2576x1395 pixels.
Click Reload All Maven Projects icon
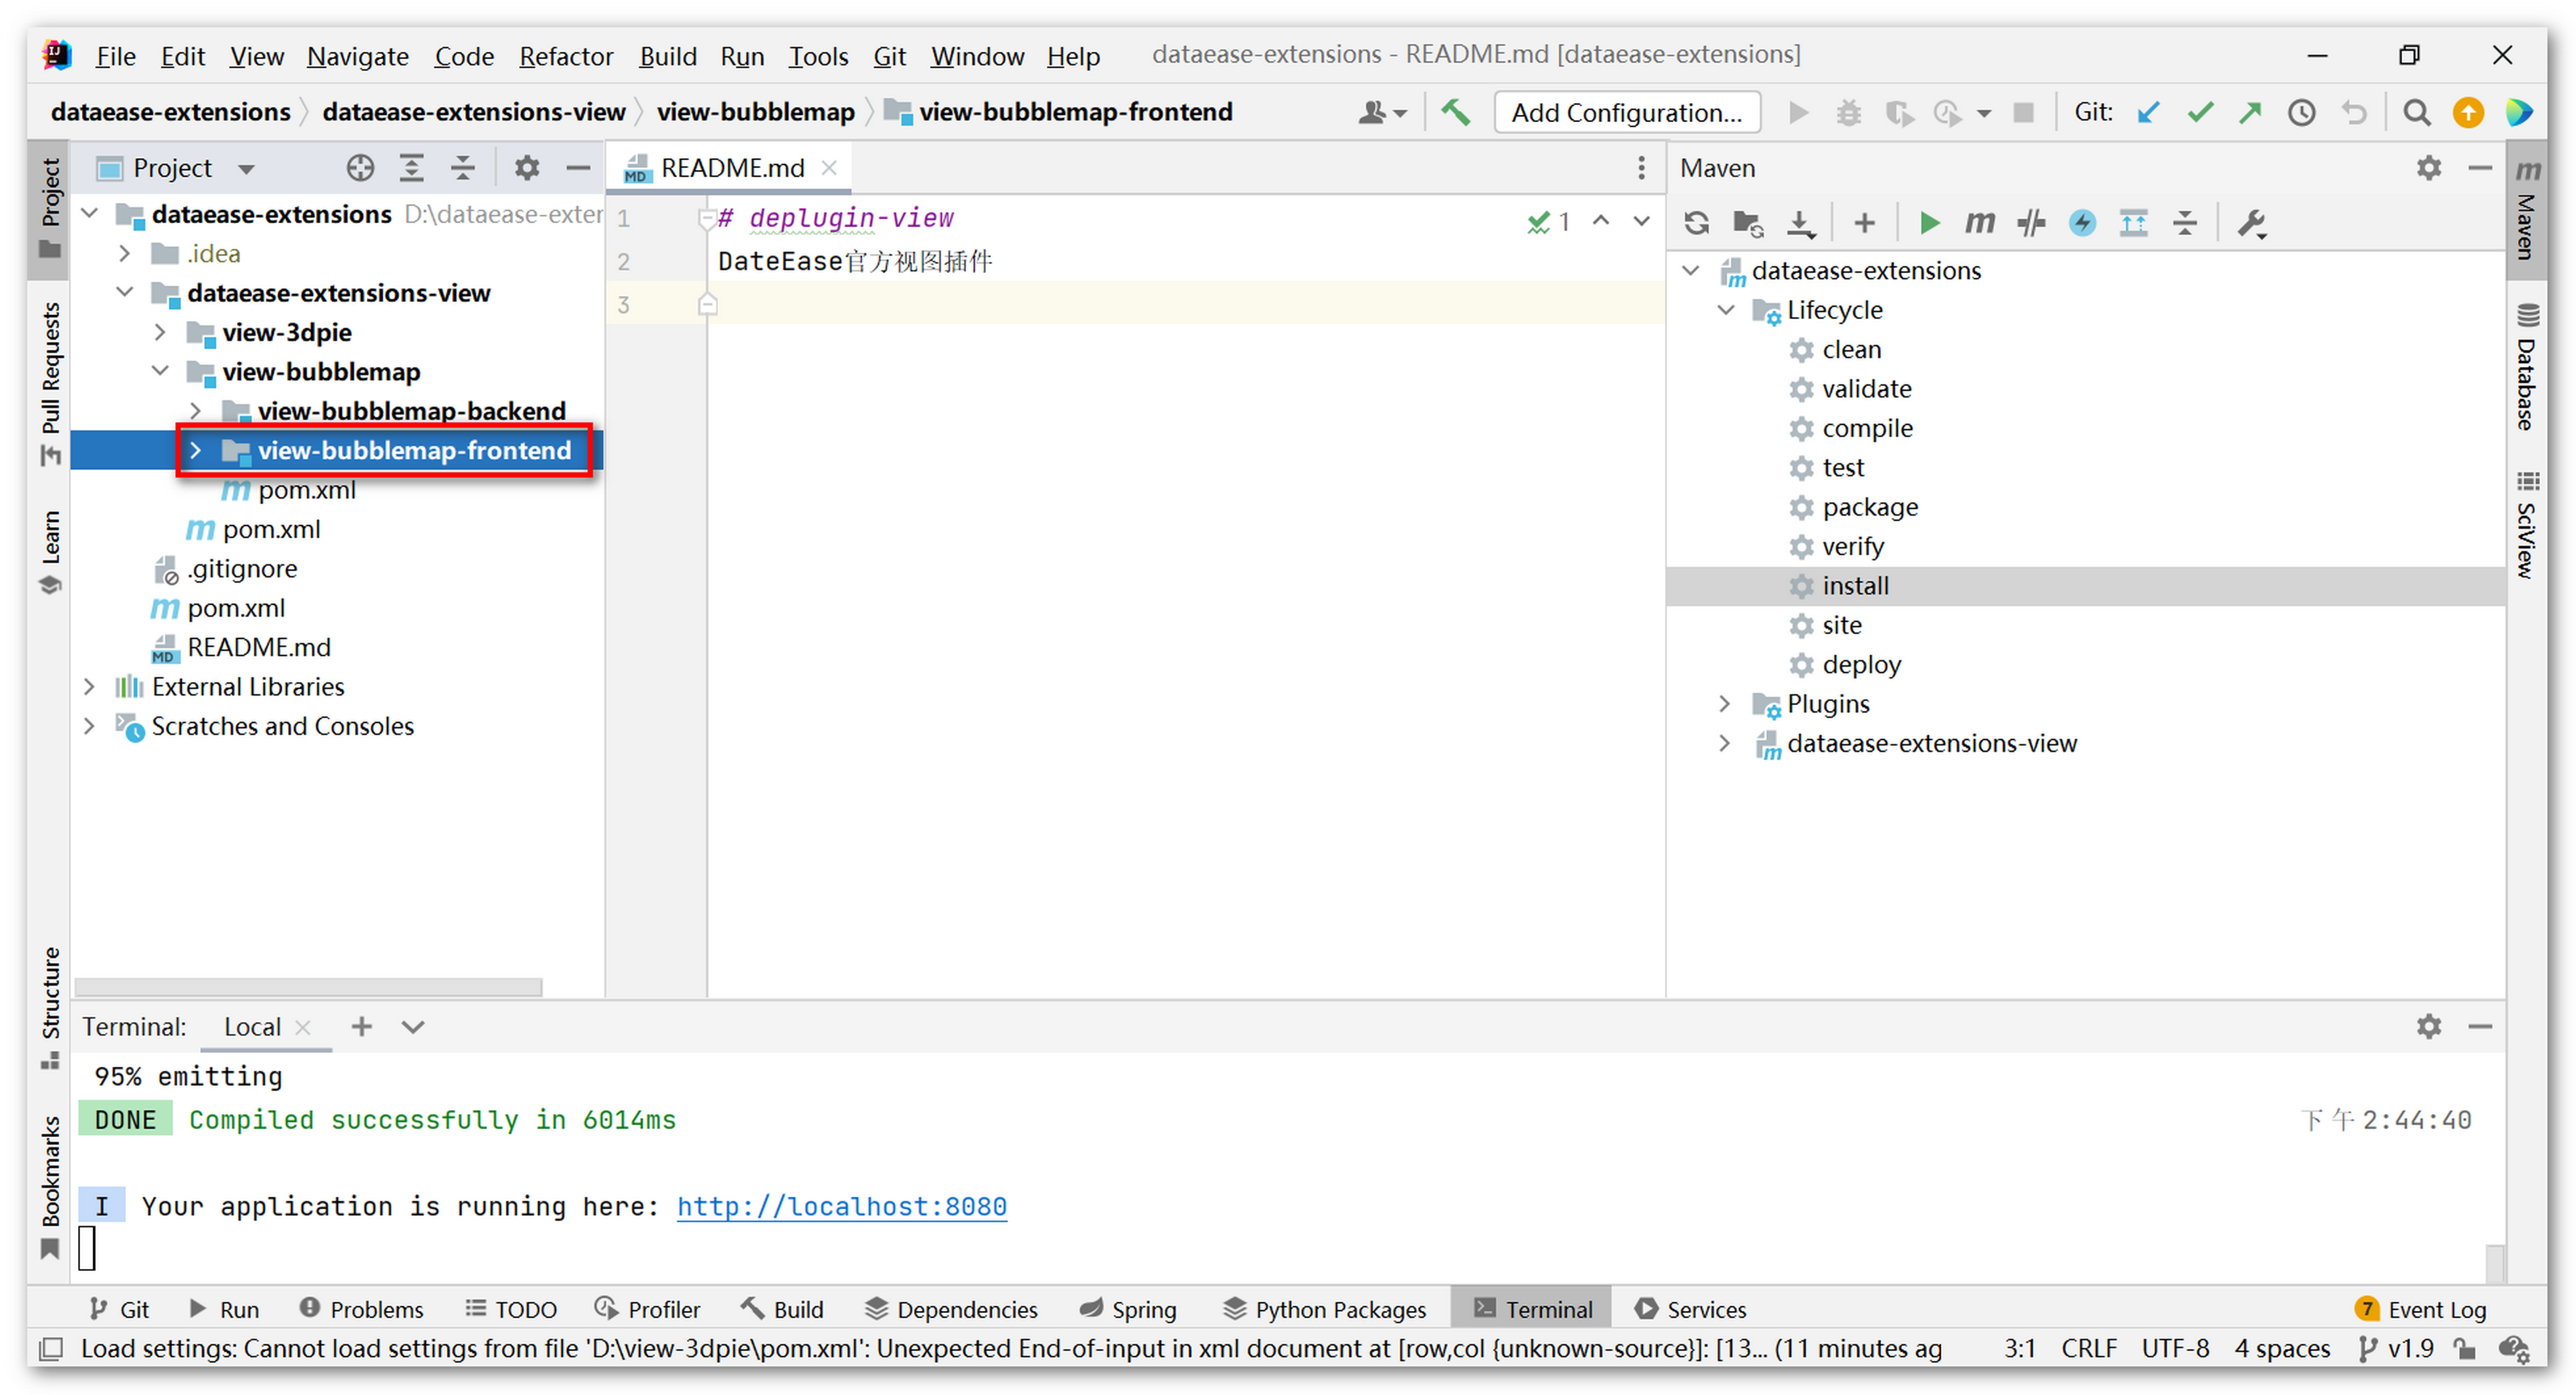[1696, 222]
